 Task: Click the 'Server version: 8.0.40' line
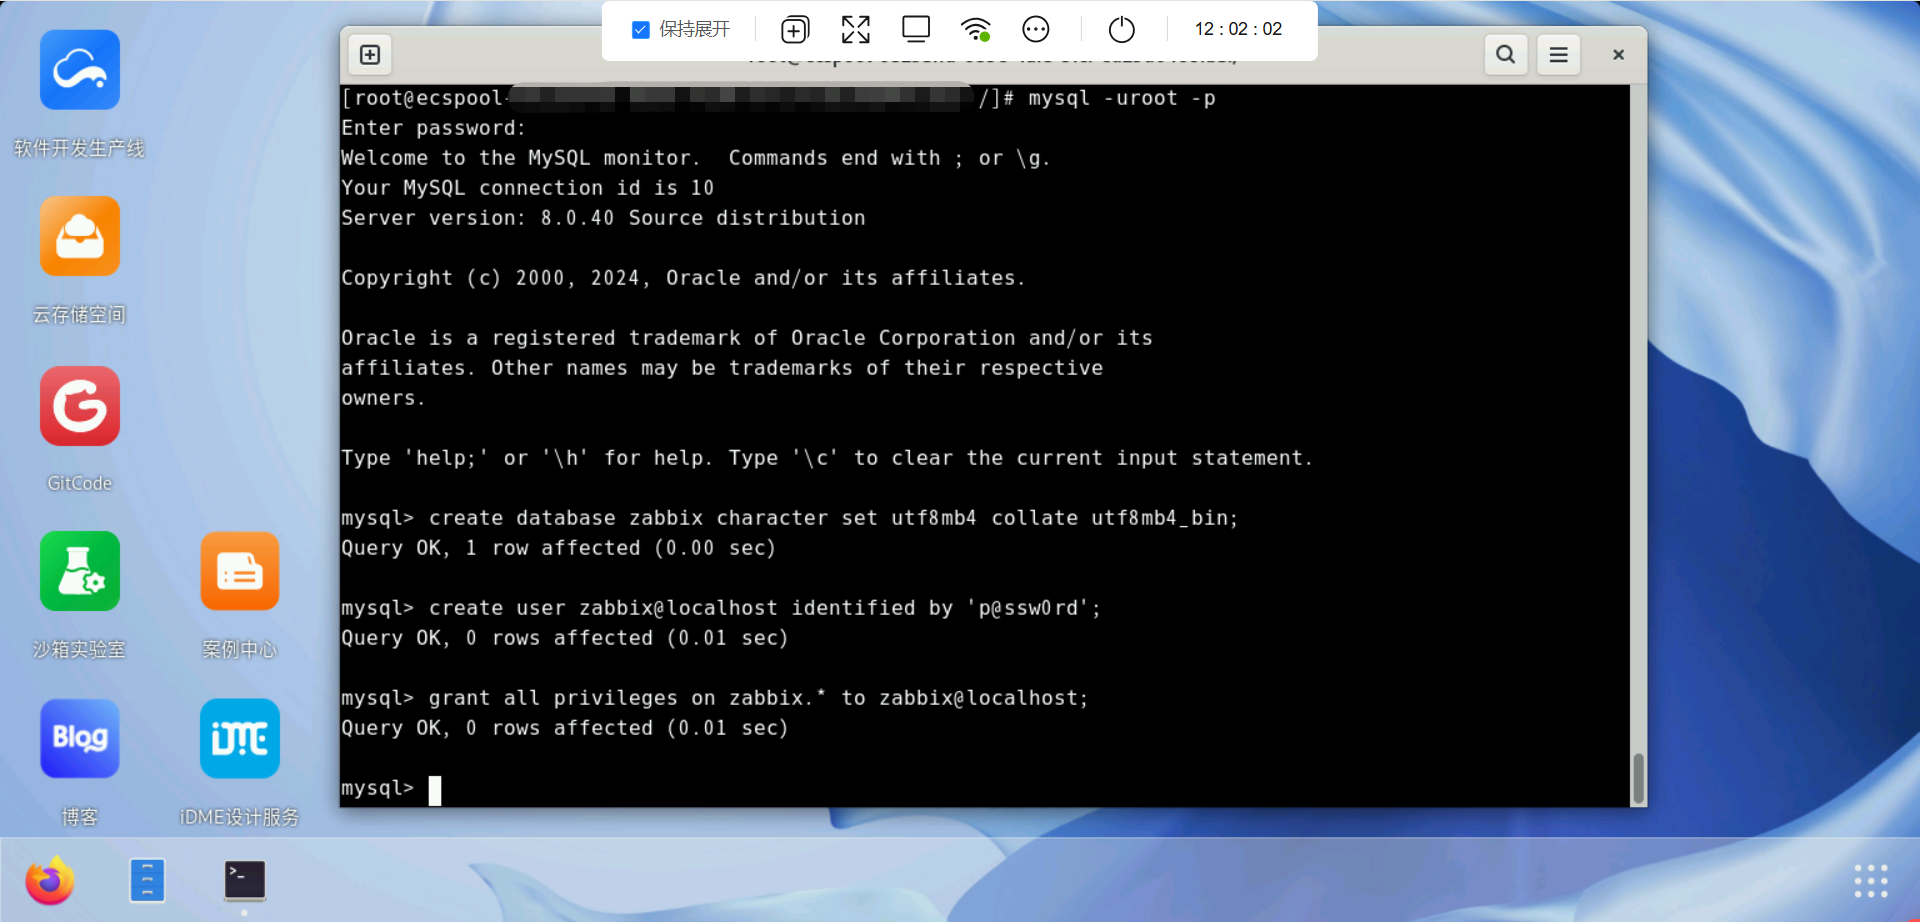(603, 218)
